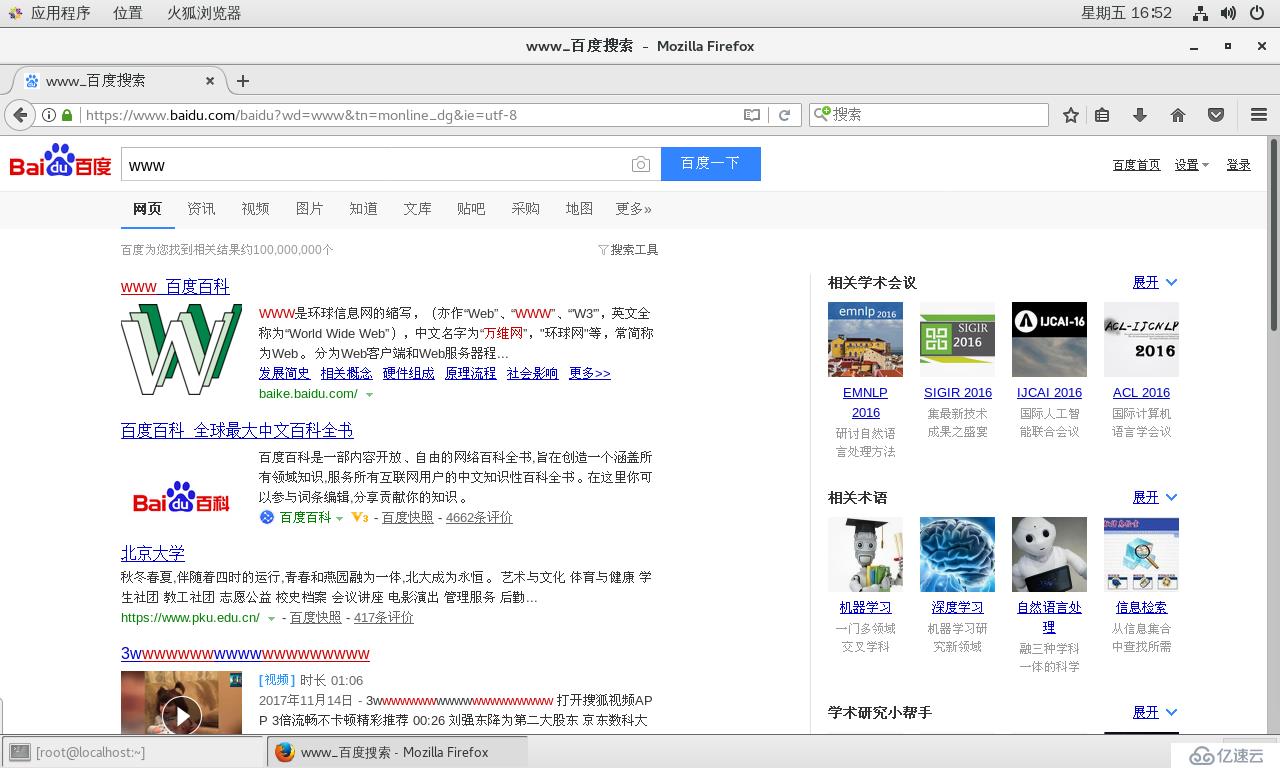This screenshot has width=1280, height=768.
Task: Click the green padlock security icon
Action: tap(67, 115)
